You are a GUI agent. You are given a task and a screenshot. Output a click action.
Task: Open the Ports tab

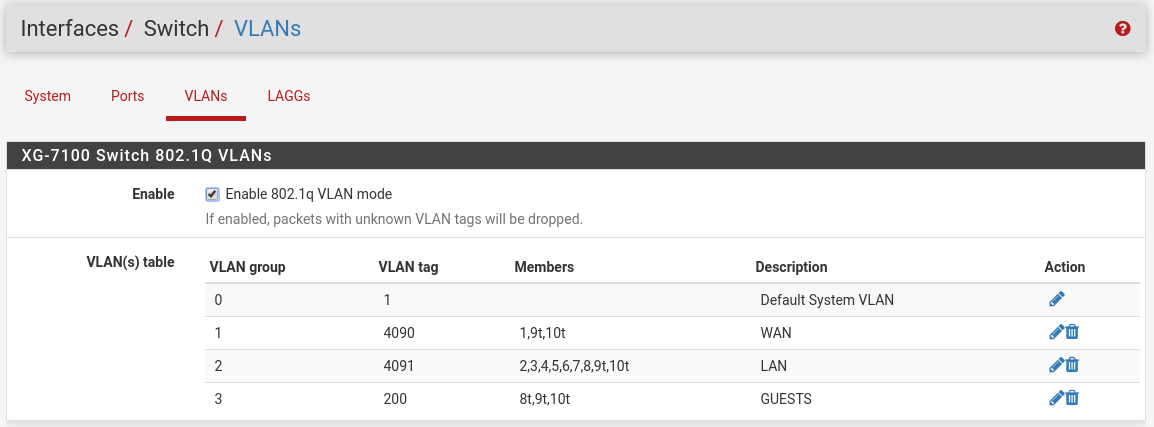[x=127, y=96]
